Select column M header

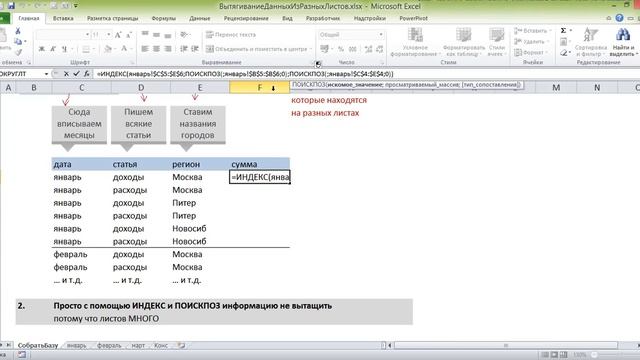pos(556,87)
